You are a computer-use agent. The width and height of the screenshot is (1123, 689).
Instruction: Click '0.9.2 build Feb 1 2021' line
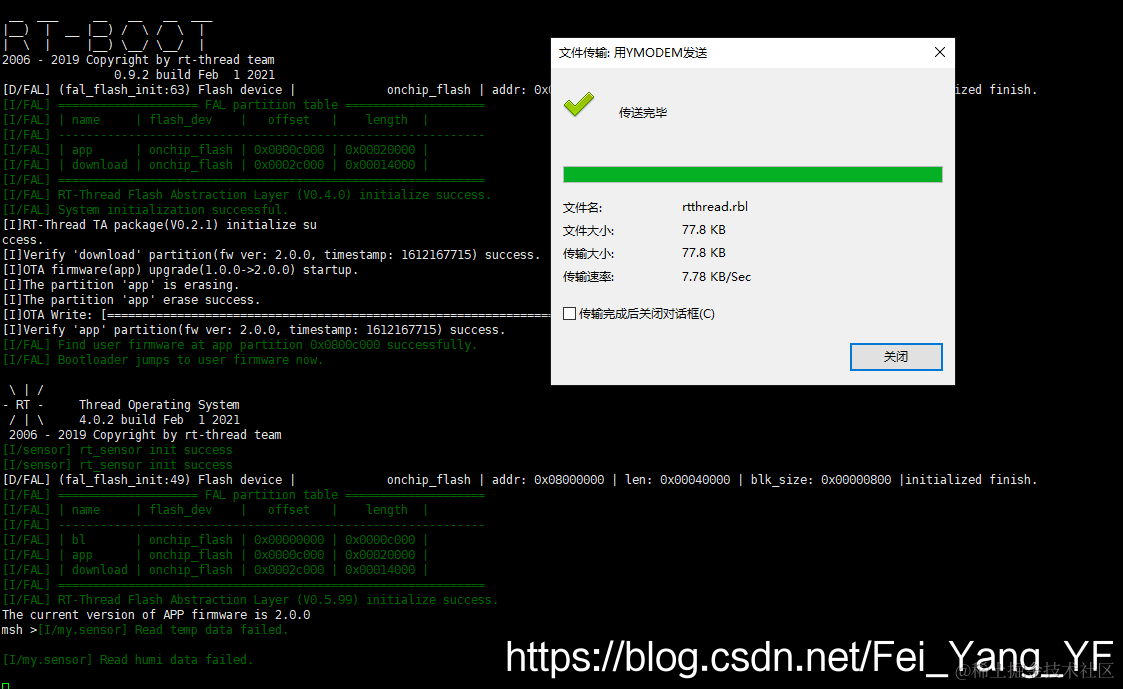click(194, 74)
